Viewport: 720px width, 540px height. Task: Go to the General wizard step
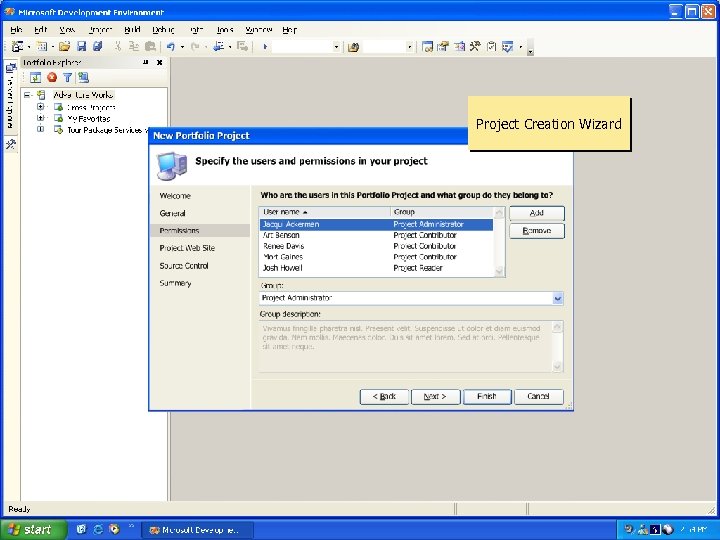coord(173,214)
